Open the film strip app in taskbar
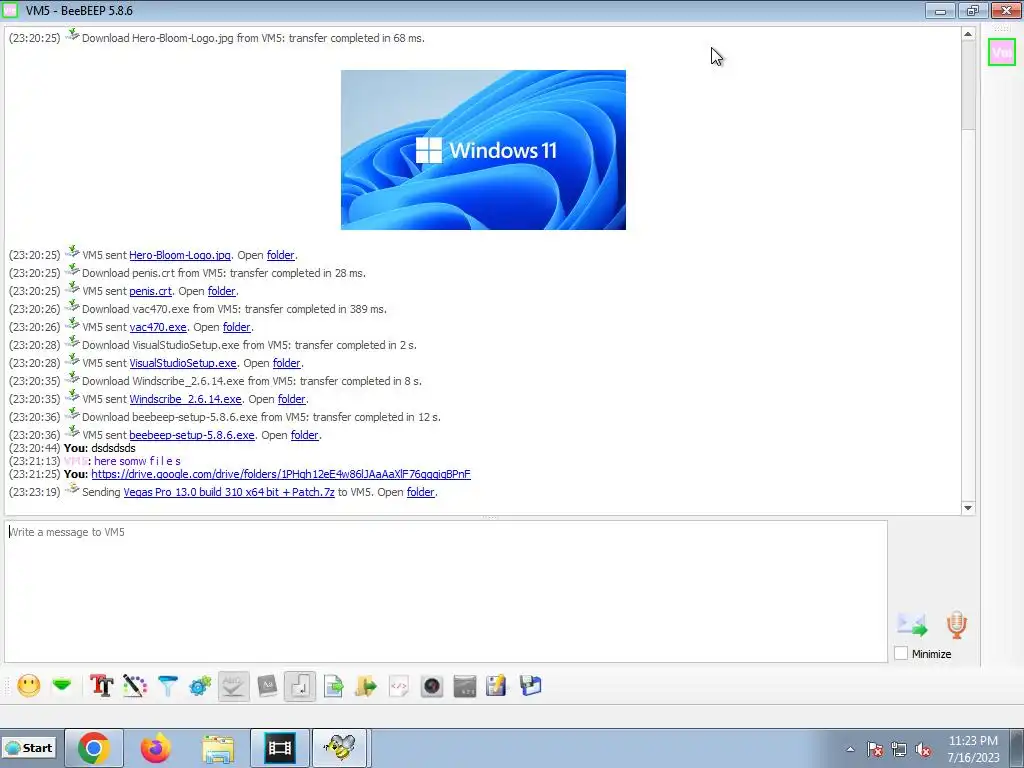The height and width of the screenshot is (768, 1024). point(280,748)
